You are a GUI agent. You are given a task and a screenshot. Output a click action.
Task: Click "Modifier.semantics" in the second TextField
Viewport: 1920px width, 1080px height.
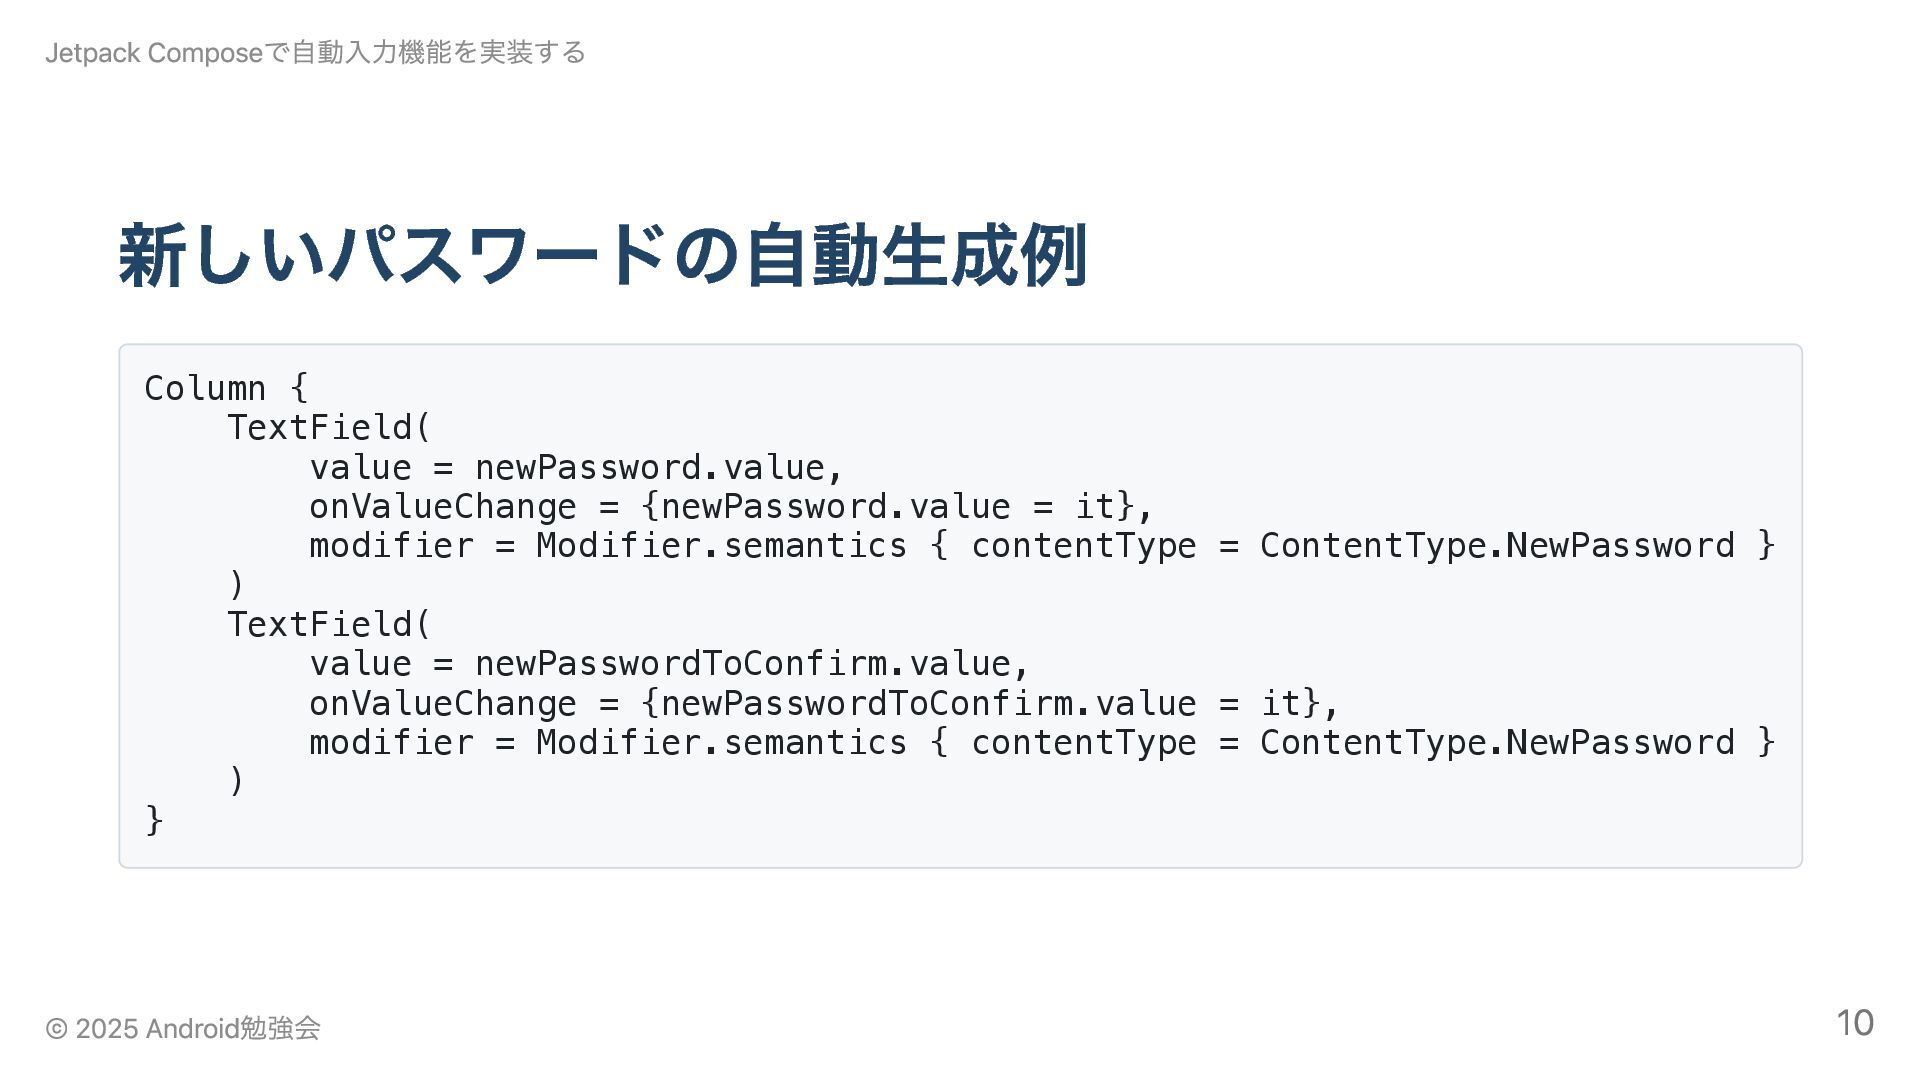721,743
